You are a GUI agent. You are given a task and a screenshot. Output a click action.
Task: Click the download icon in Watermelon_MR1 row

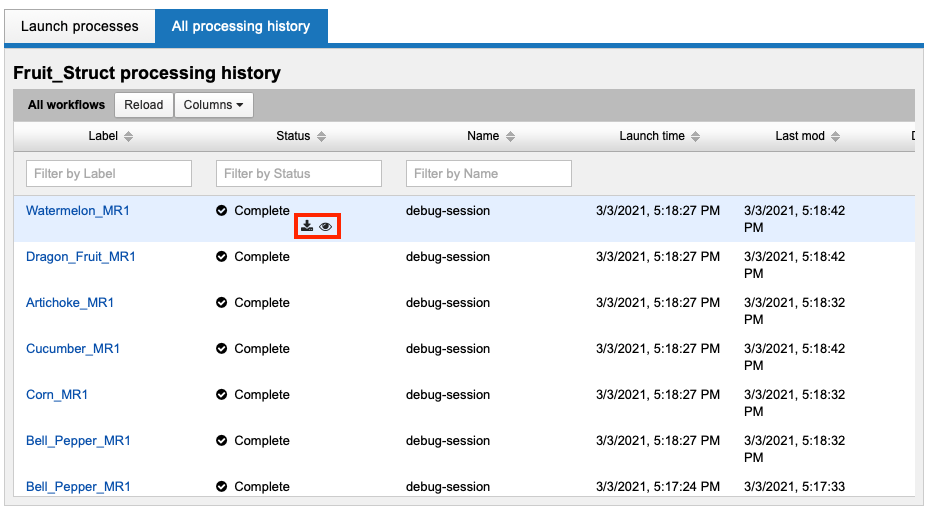tap(307, 227)
